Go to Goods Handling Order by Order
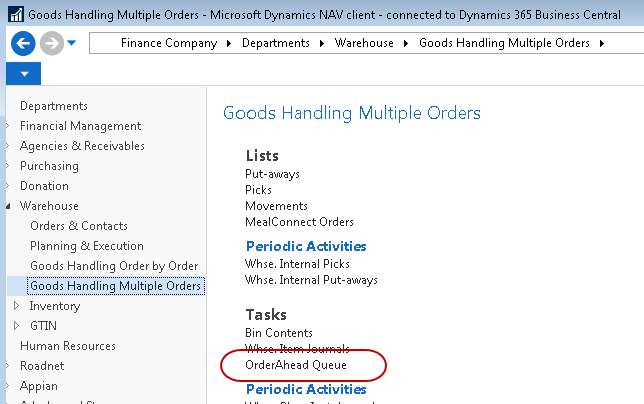Viewport: 644px width, 404px height. coord(114,266)
